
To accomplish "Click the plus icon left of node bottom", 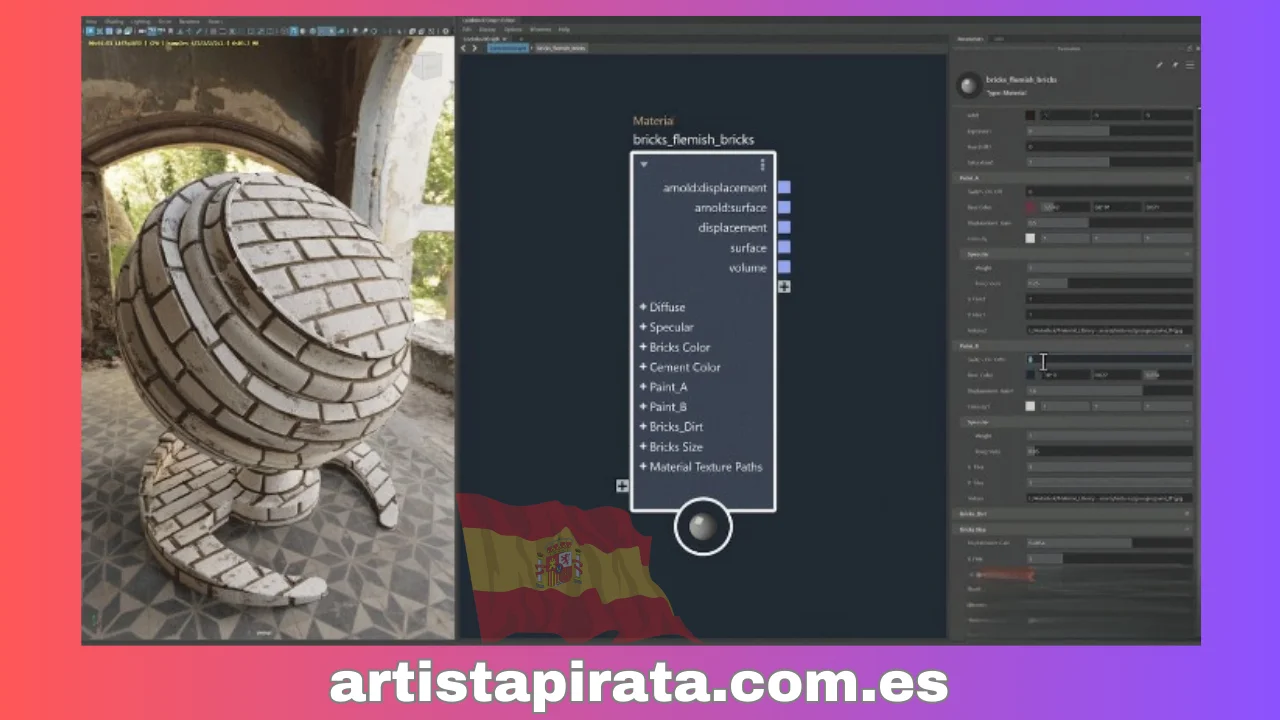I will pos(622,486).
